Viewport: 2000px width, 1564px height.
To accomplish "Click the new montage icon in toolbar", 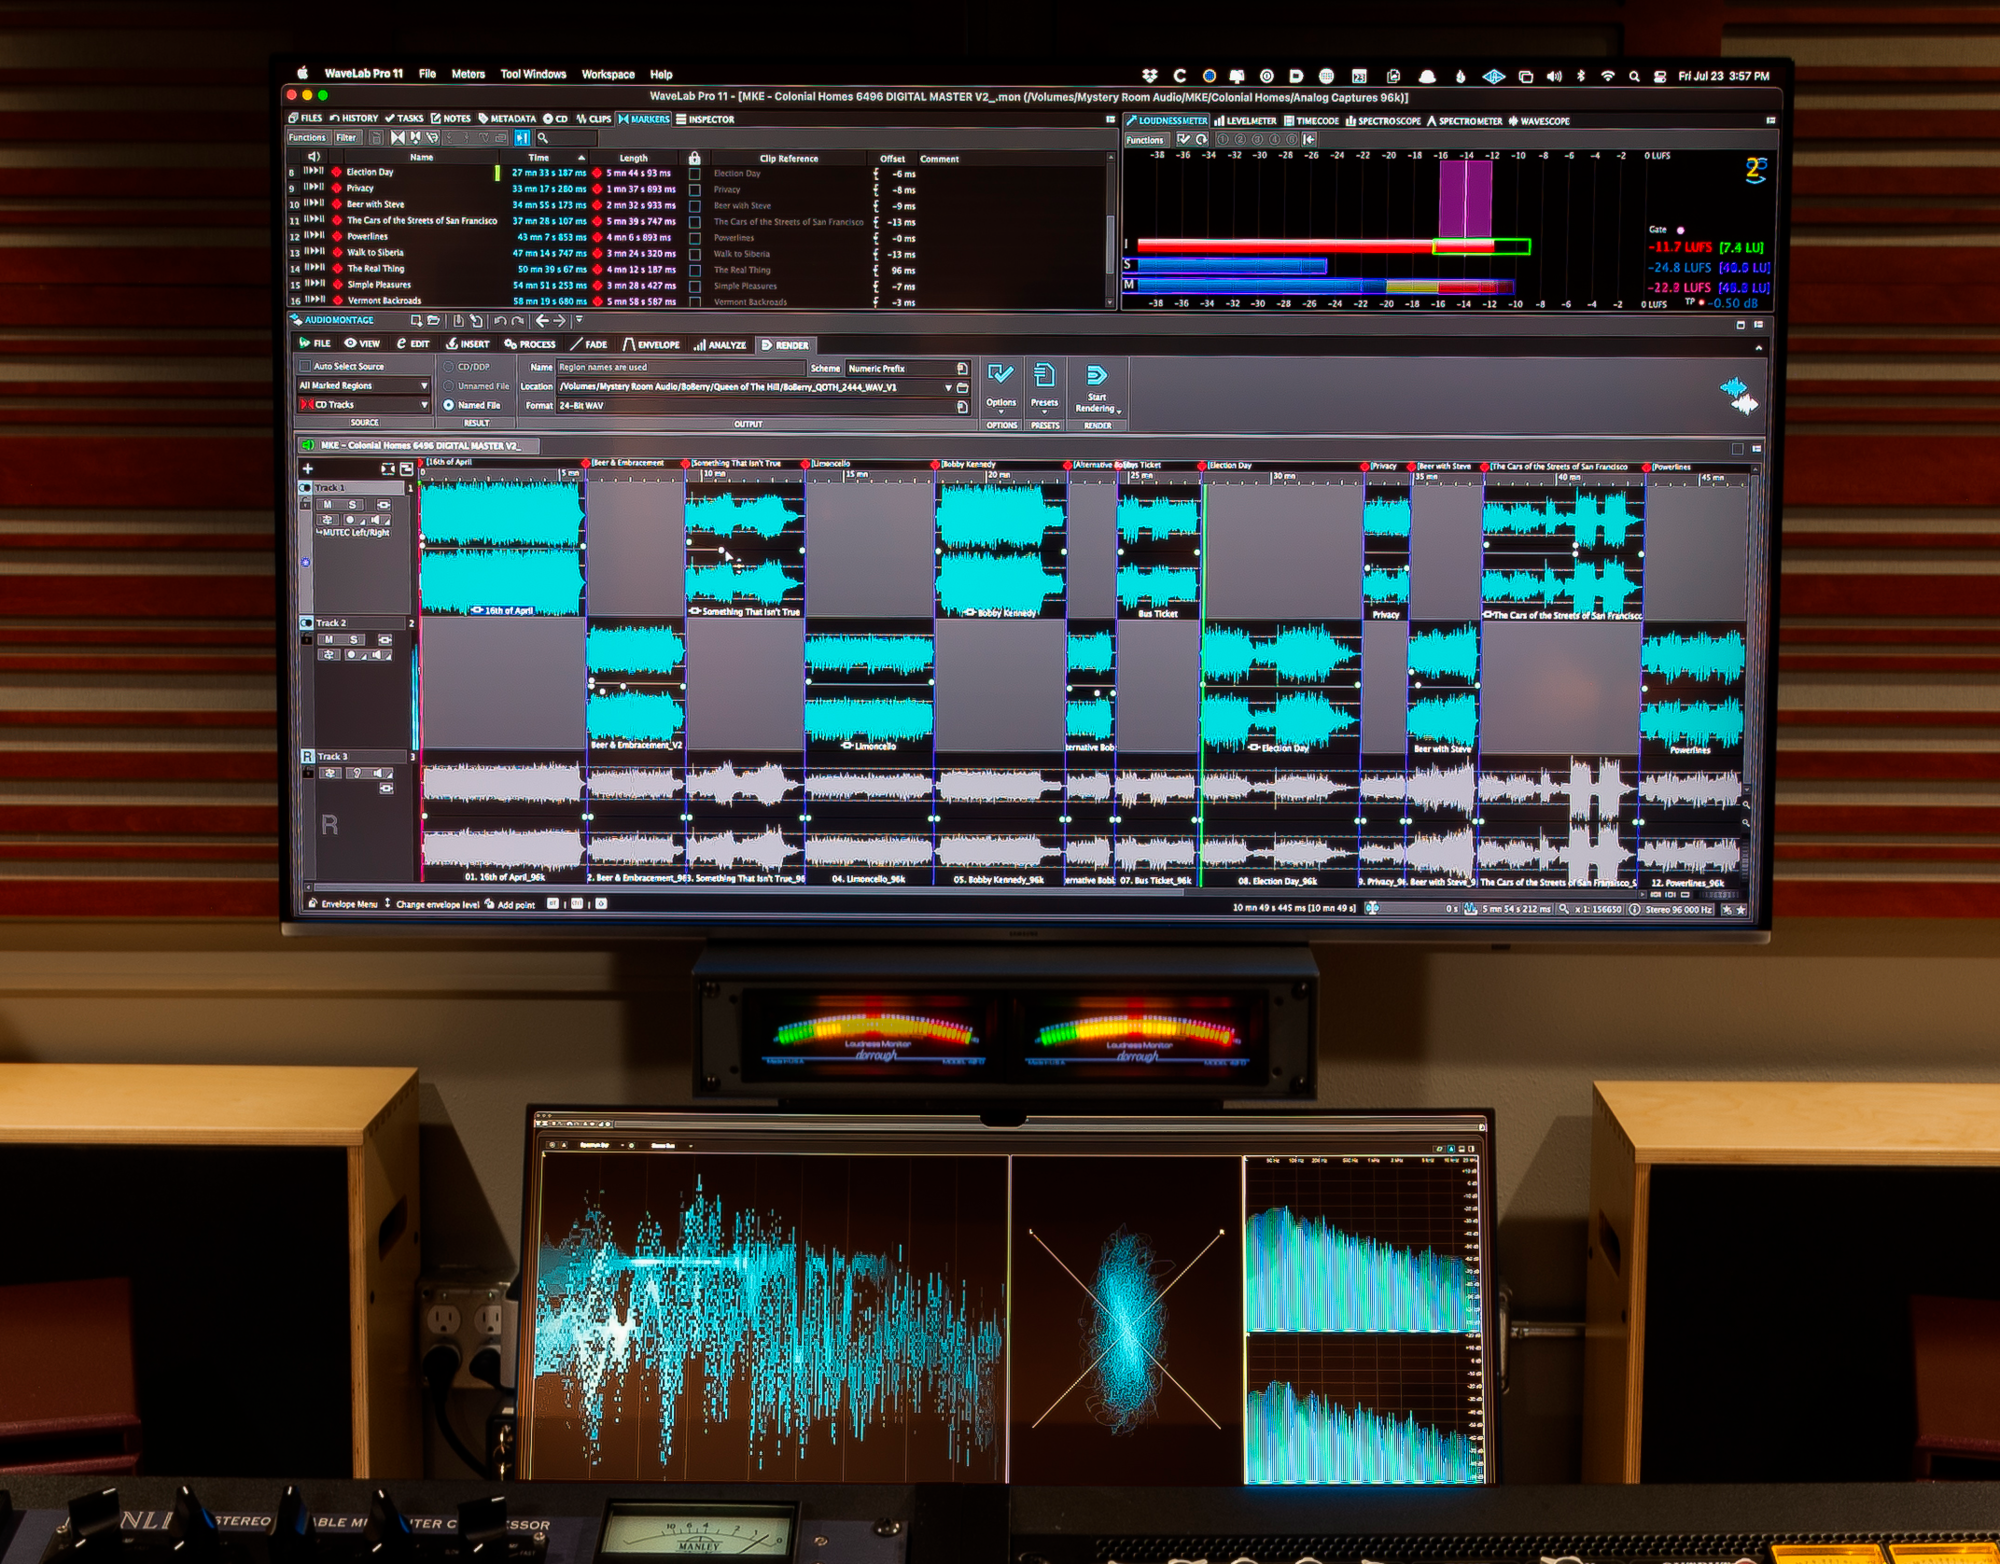I will click(x=416, y=321).
